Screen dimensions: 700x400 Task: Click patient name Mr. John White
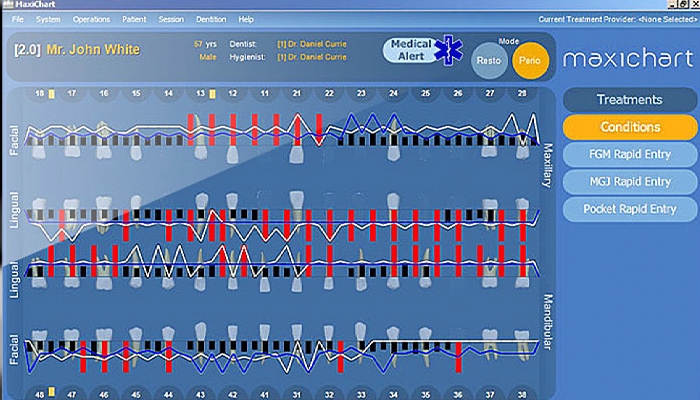91,49
